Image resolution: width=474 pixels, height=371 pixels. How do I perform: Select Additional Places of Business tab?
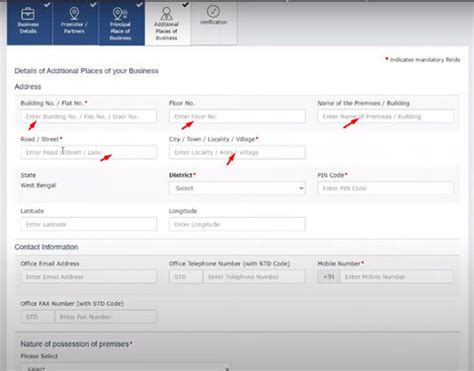coord(168,23)
